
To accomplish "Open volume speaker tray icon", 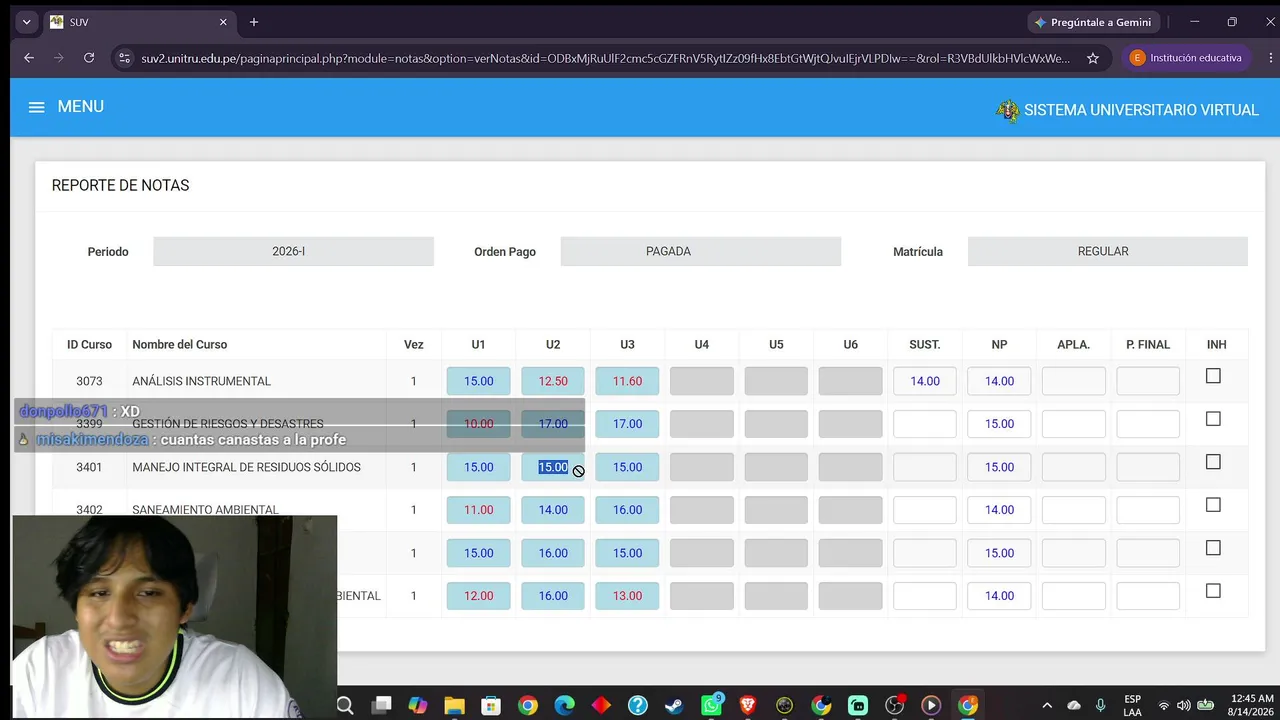I will click(x=1184, y=706).
